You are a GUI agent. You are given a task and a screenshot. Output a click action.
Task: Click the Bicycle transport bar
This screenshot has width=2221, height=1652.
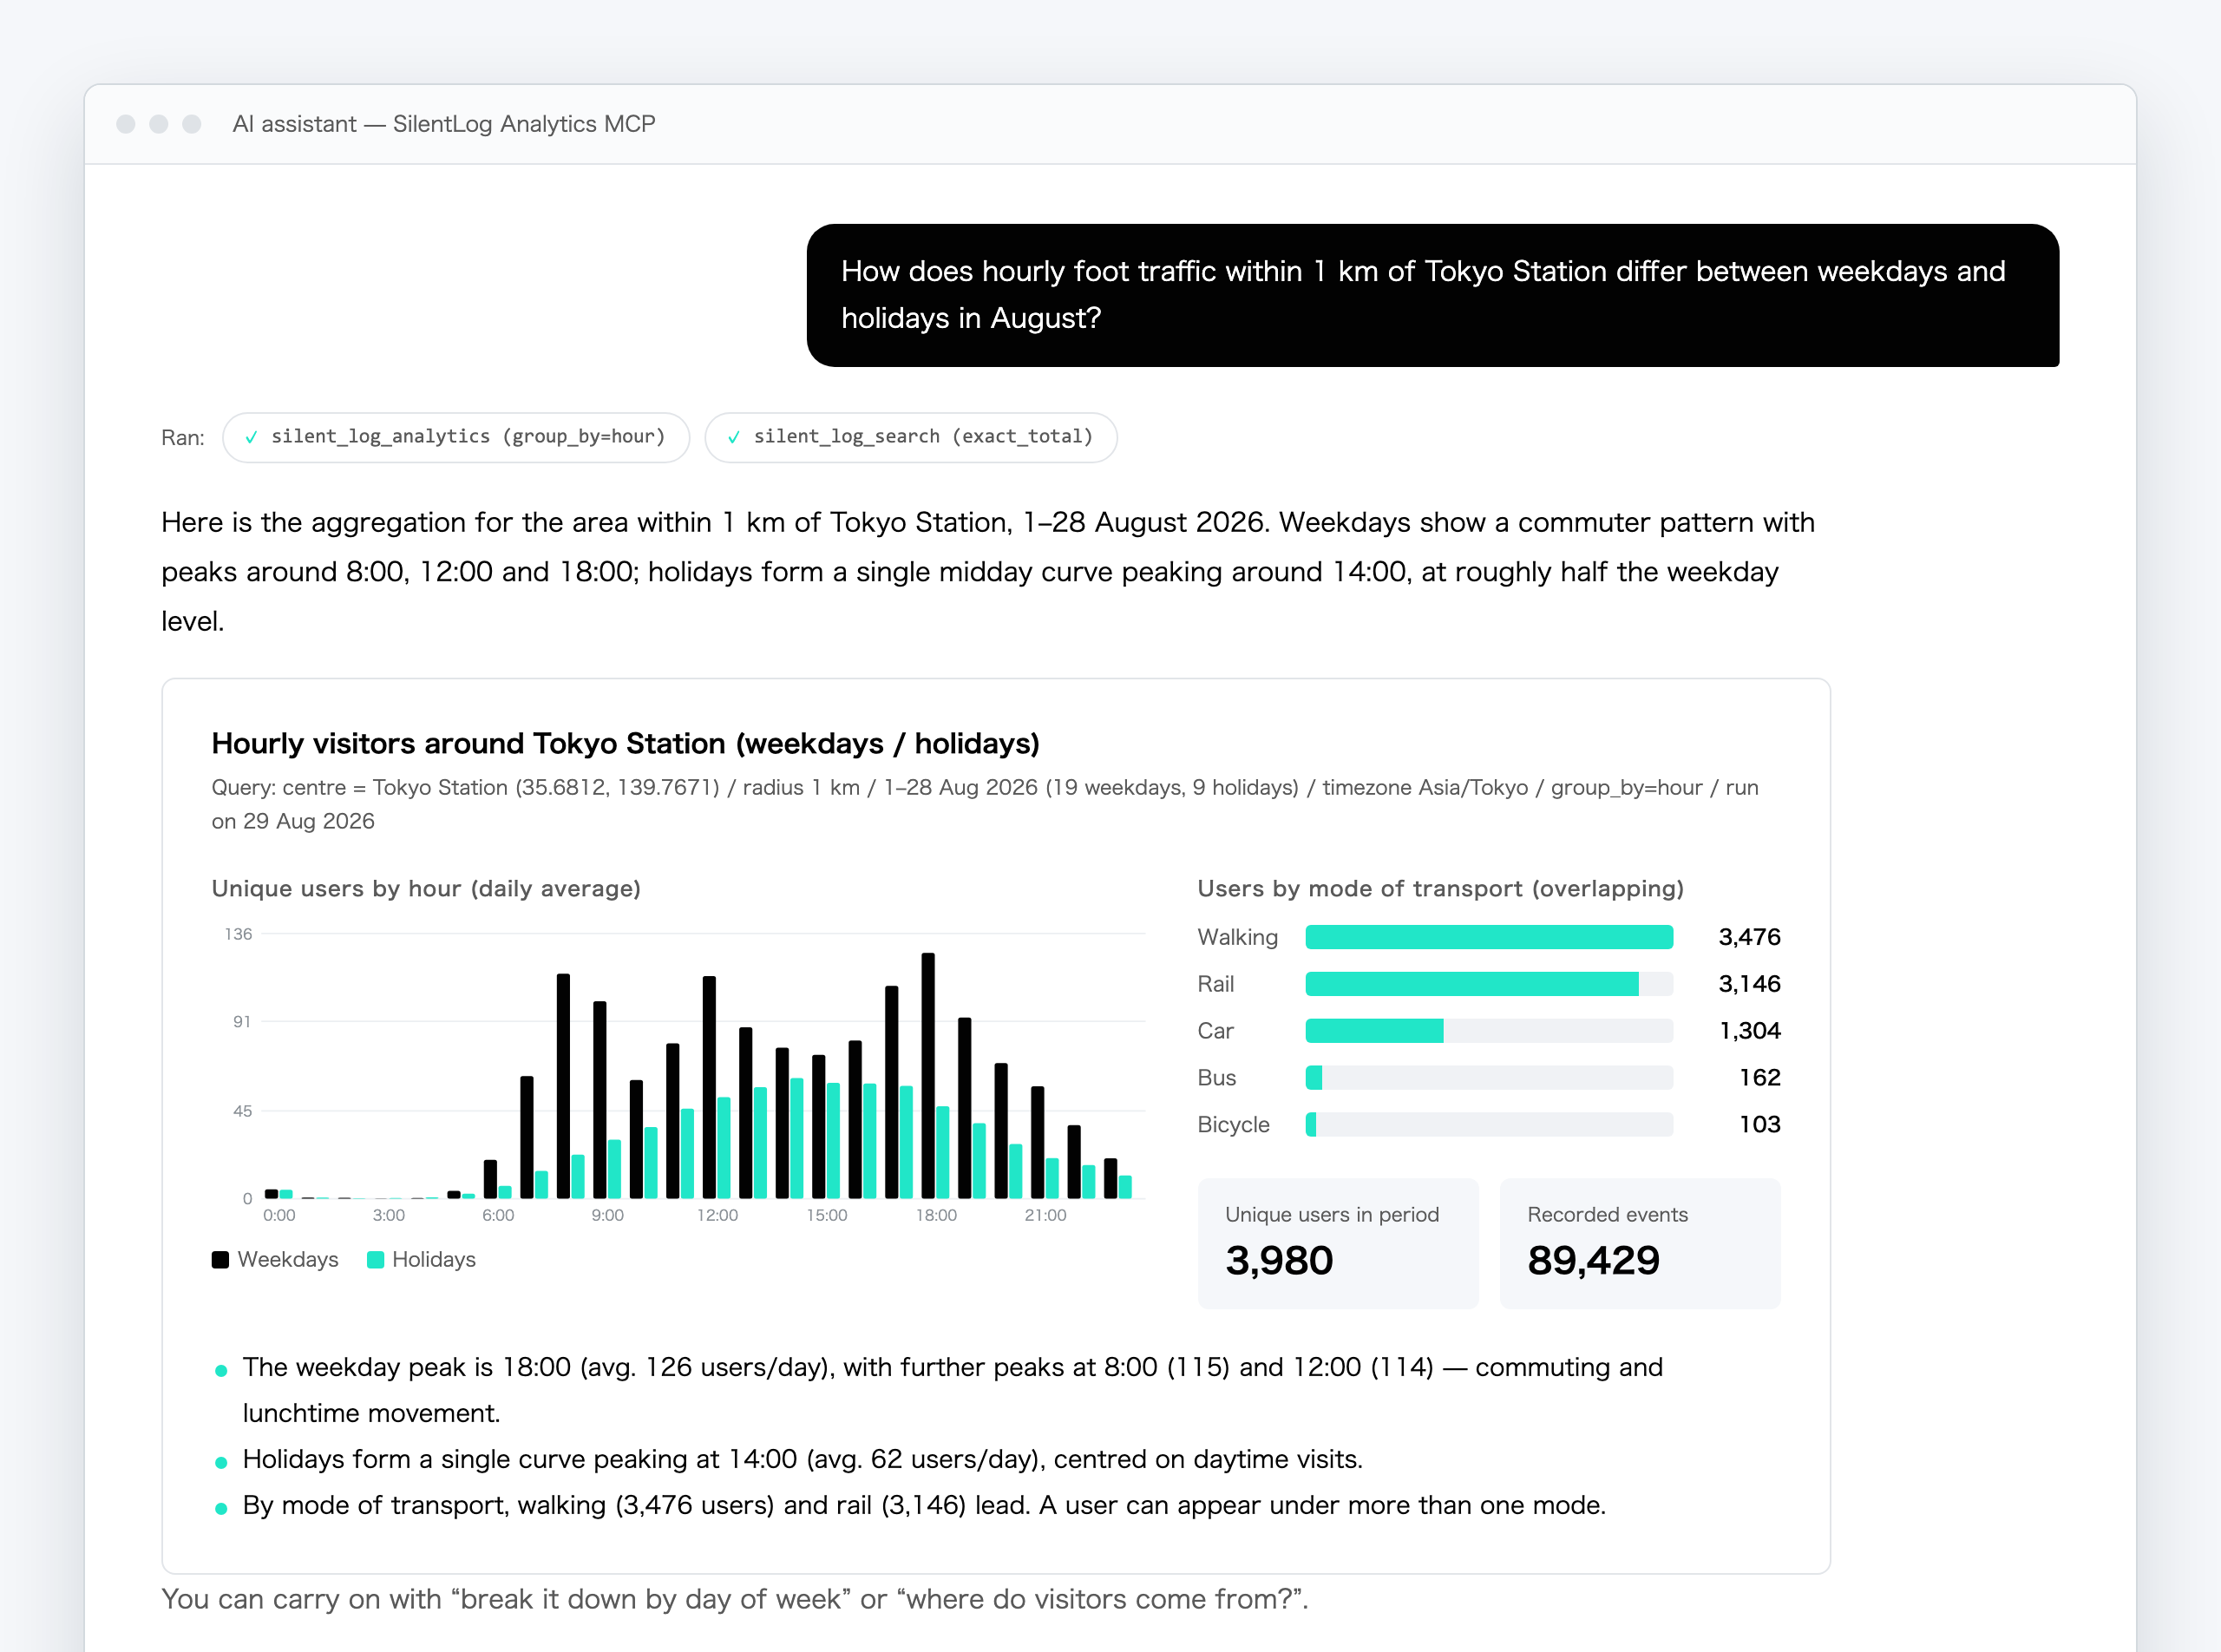[1489, 1124]
